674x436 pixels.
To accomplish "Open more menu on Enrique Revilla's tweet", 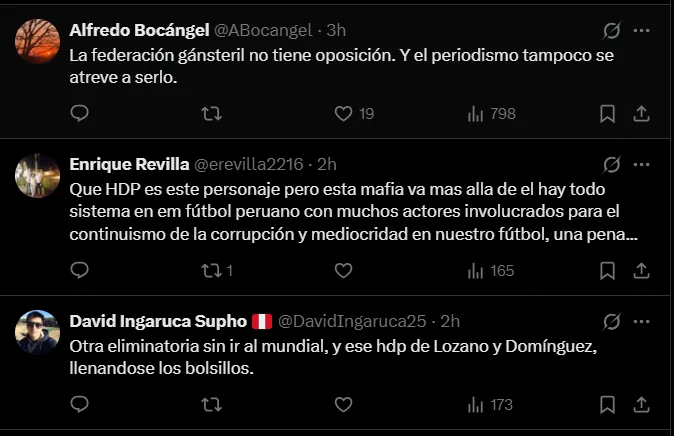I will point(643,163).
